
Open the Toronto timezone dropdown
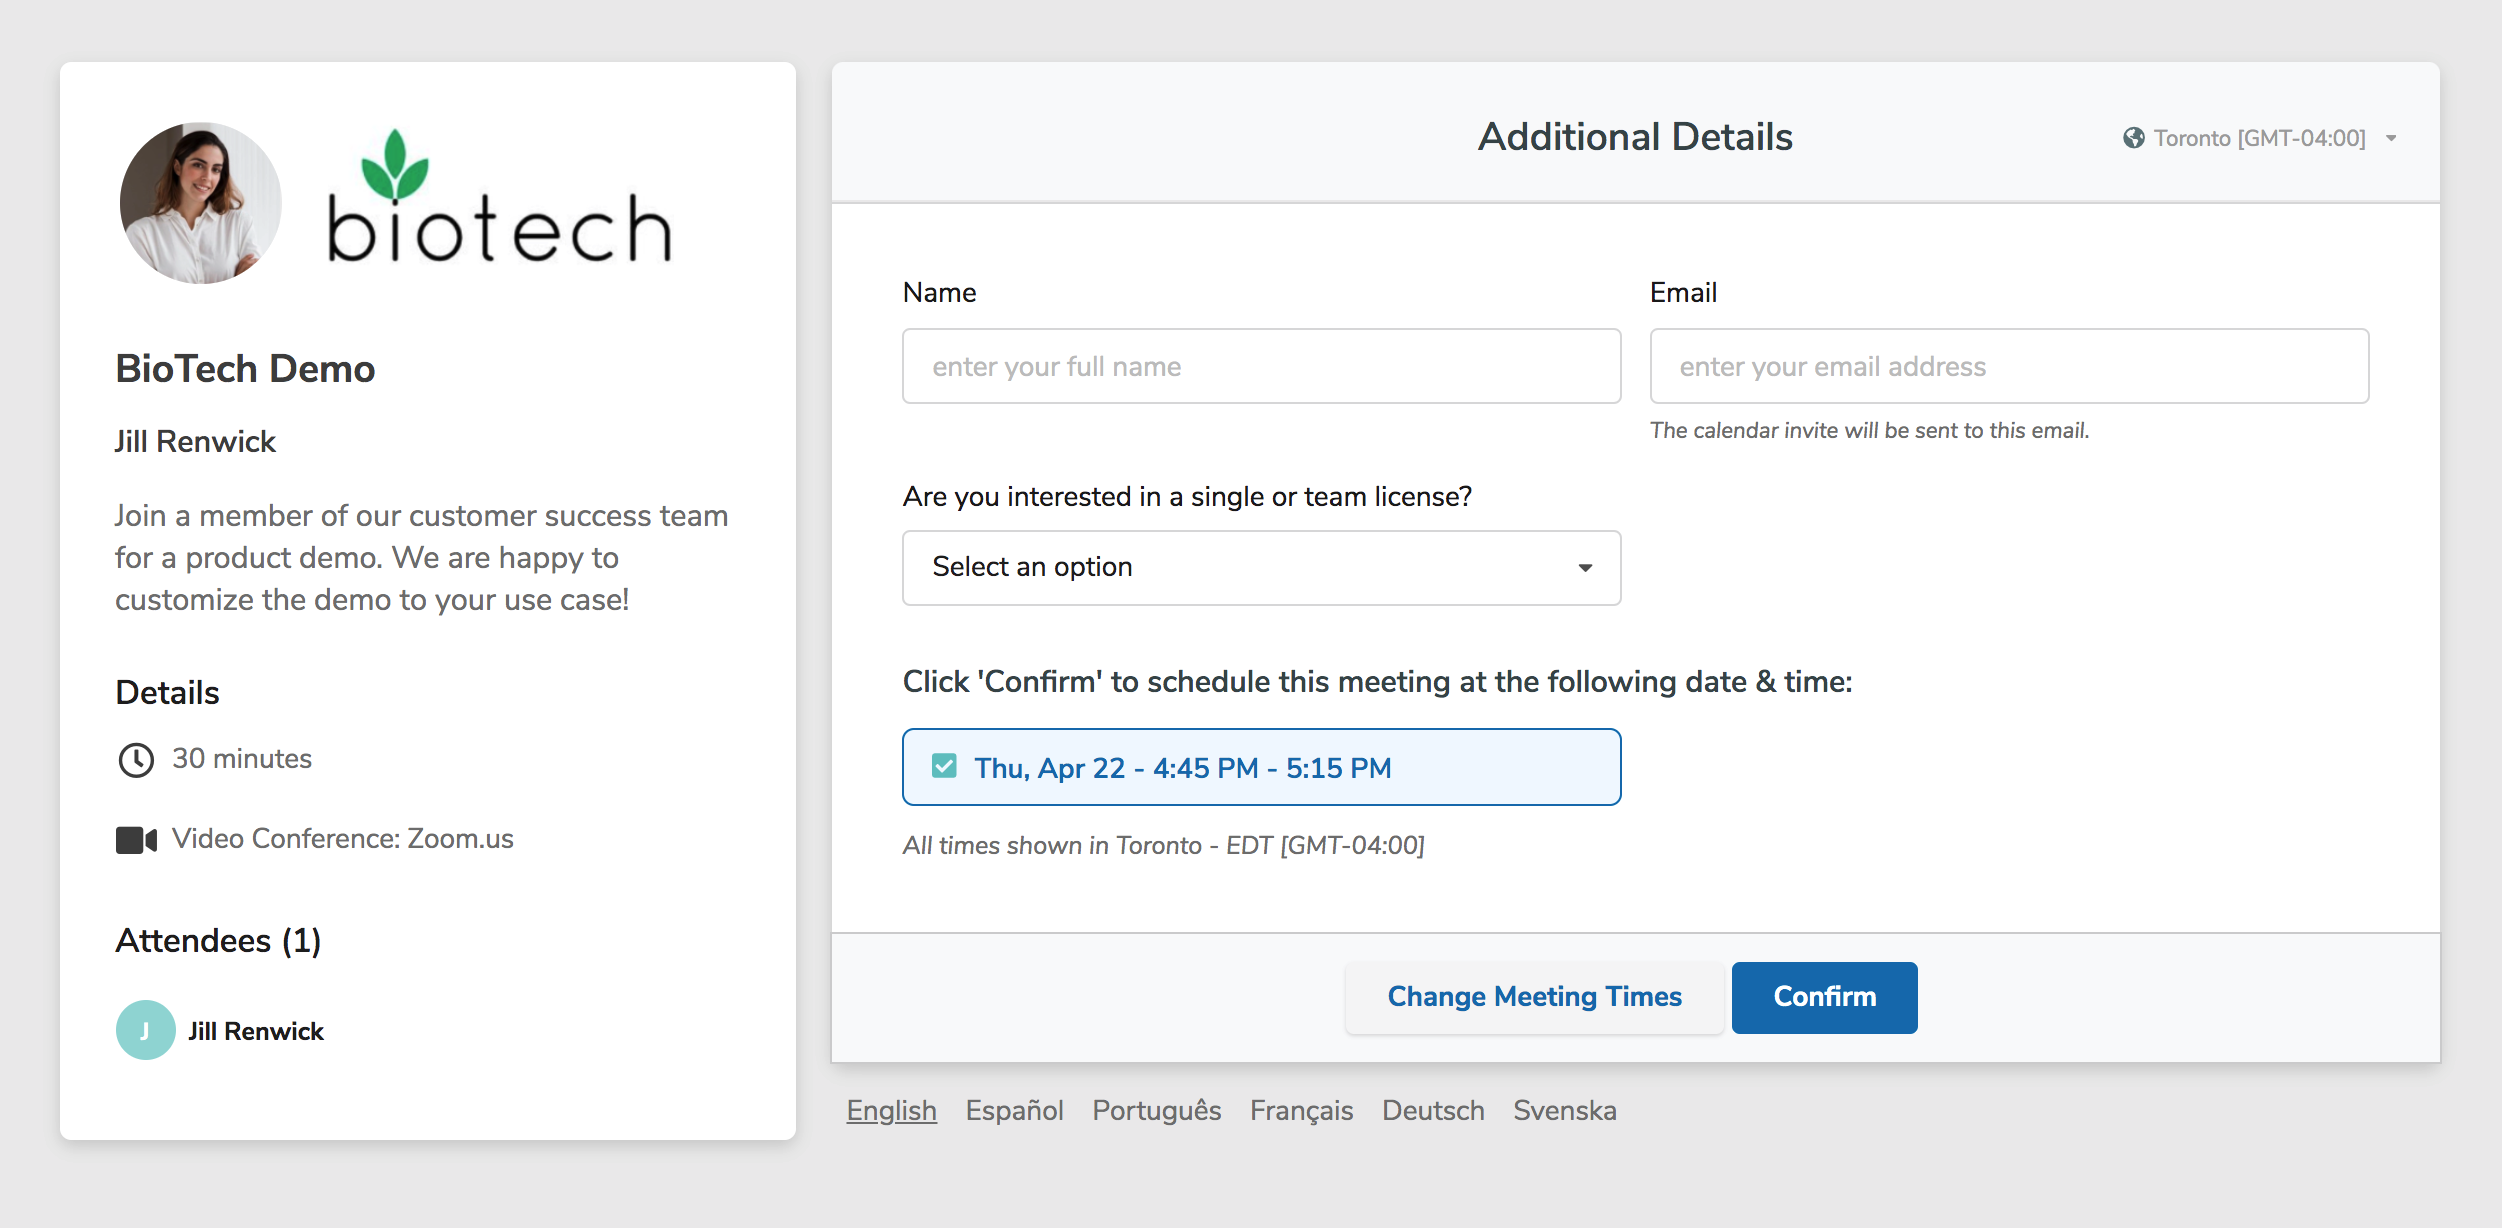tap(2258, 138)
